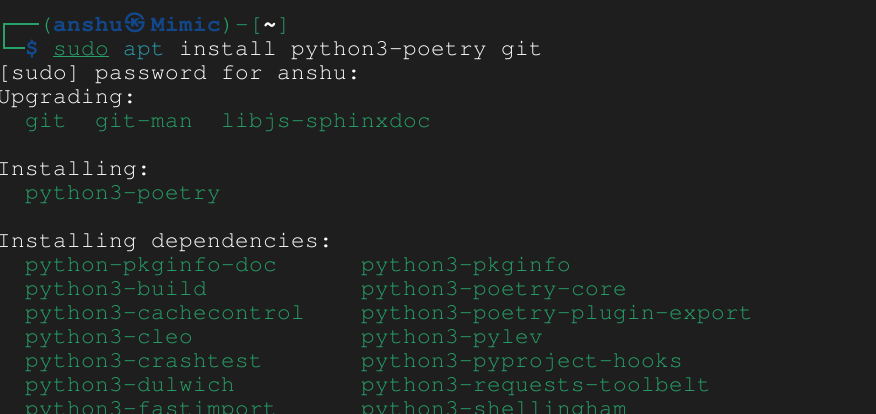Select python3-poetry-plugin-export package
Screen dimensions: 876x414
tap(556, 313)
